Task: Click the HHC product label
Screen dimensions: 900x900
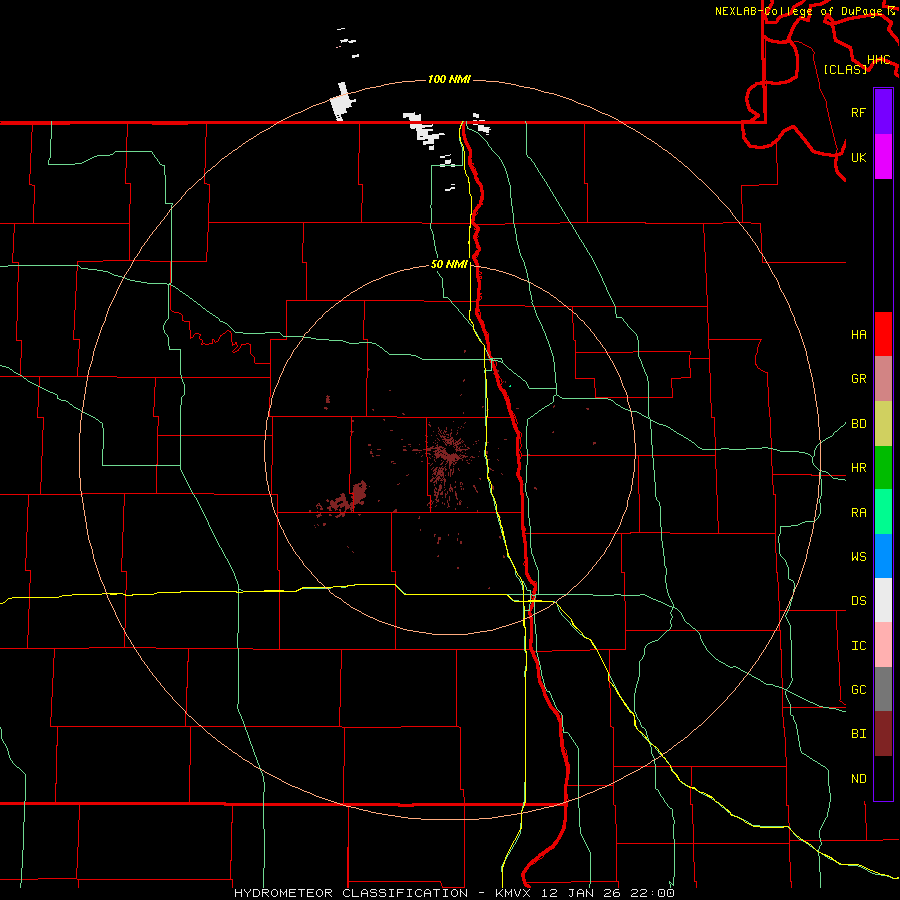Action: [x=879, y=60]
